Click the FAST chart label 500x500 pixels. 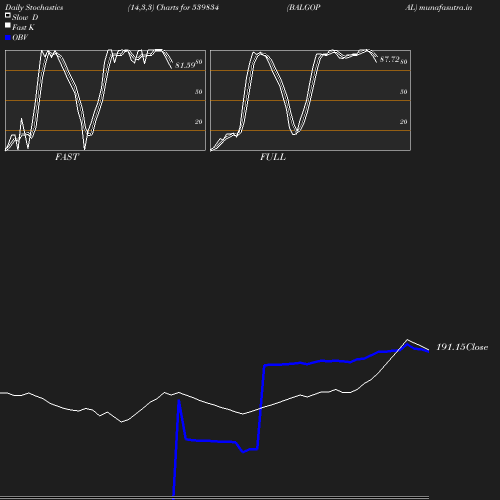(x=67, y=157)
